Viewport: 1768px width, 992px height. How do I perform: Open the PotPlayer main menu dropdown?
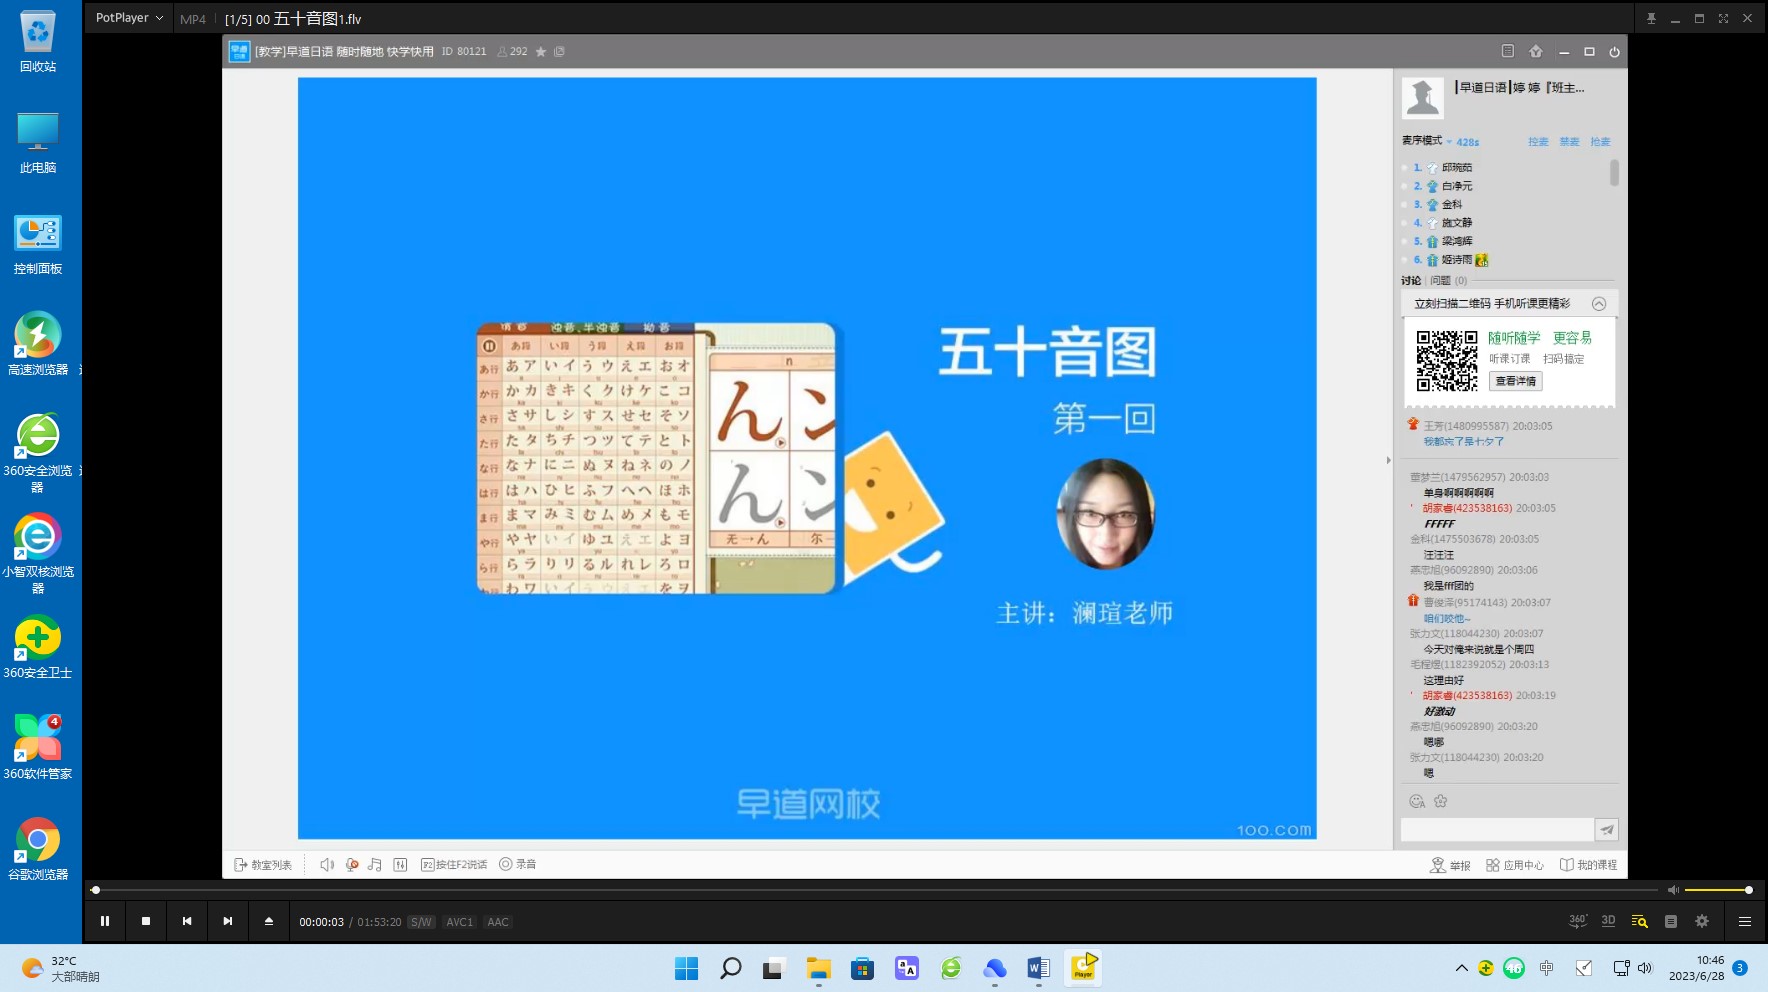129,18
